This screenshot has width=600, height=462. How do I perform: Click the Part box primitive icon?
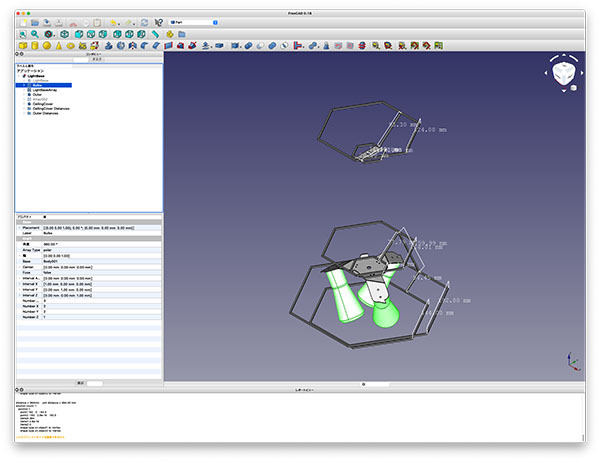(22, 44)
